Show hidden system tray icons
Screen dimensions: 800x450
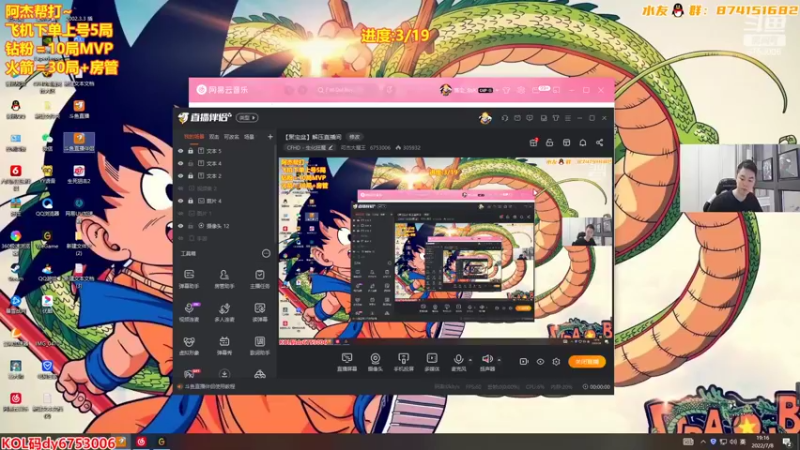(703, 441)
